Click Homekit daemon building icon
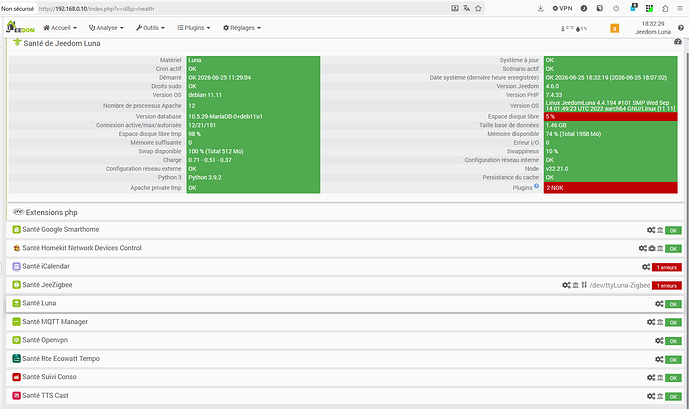This screenshot has height=409, width=690. [x=660, y=249]
